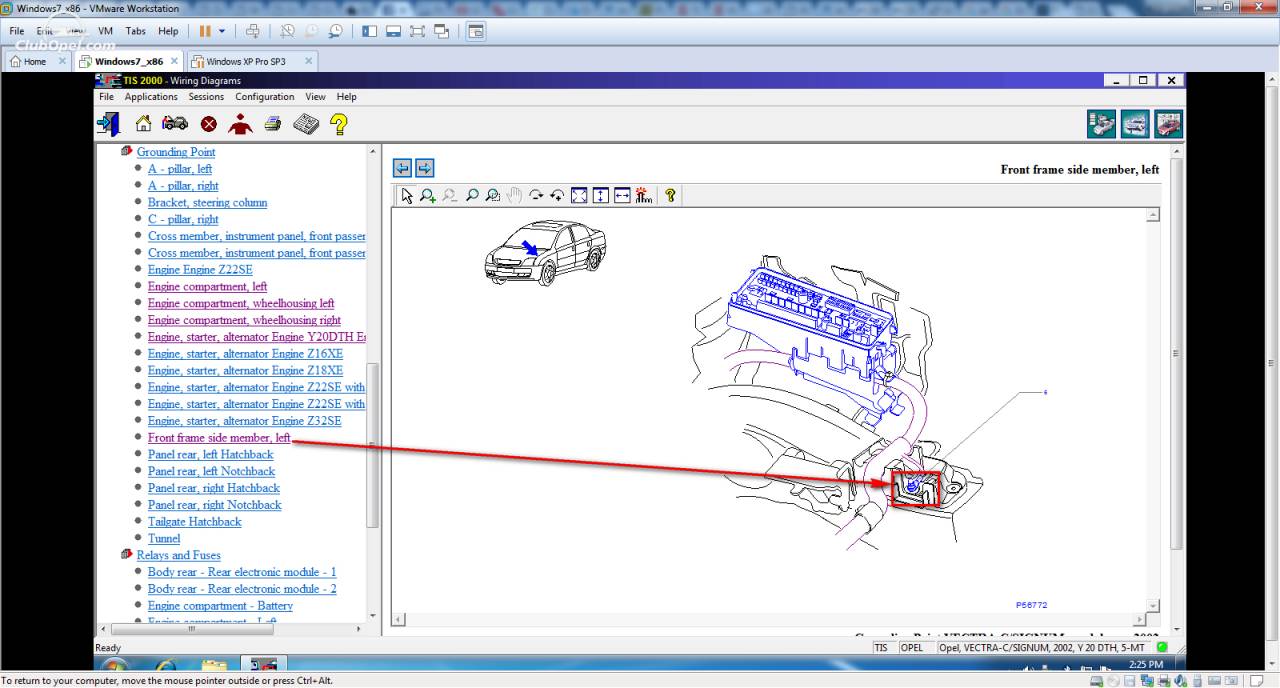Open the folder icon on the guest taskbar
Image resolution: width=1280 pixels, height=688 pixels.
(x=214, y=665)
